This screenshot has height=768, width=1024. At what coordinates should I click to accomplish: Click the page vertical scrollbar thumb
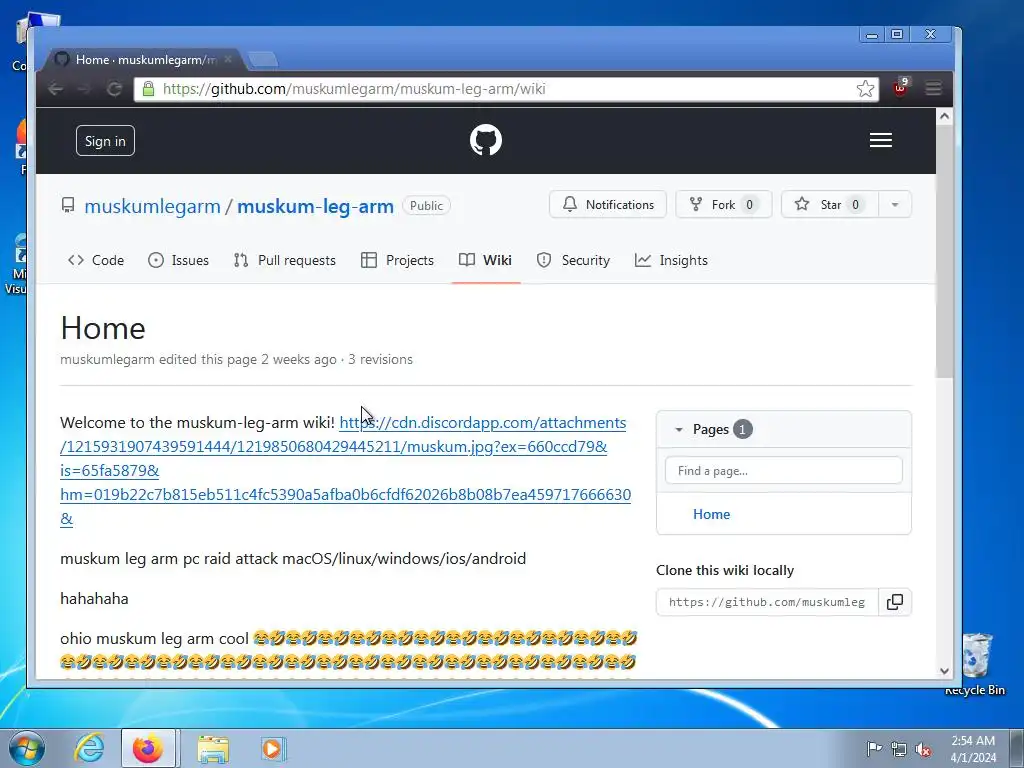[944, 251]
